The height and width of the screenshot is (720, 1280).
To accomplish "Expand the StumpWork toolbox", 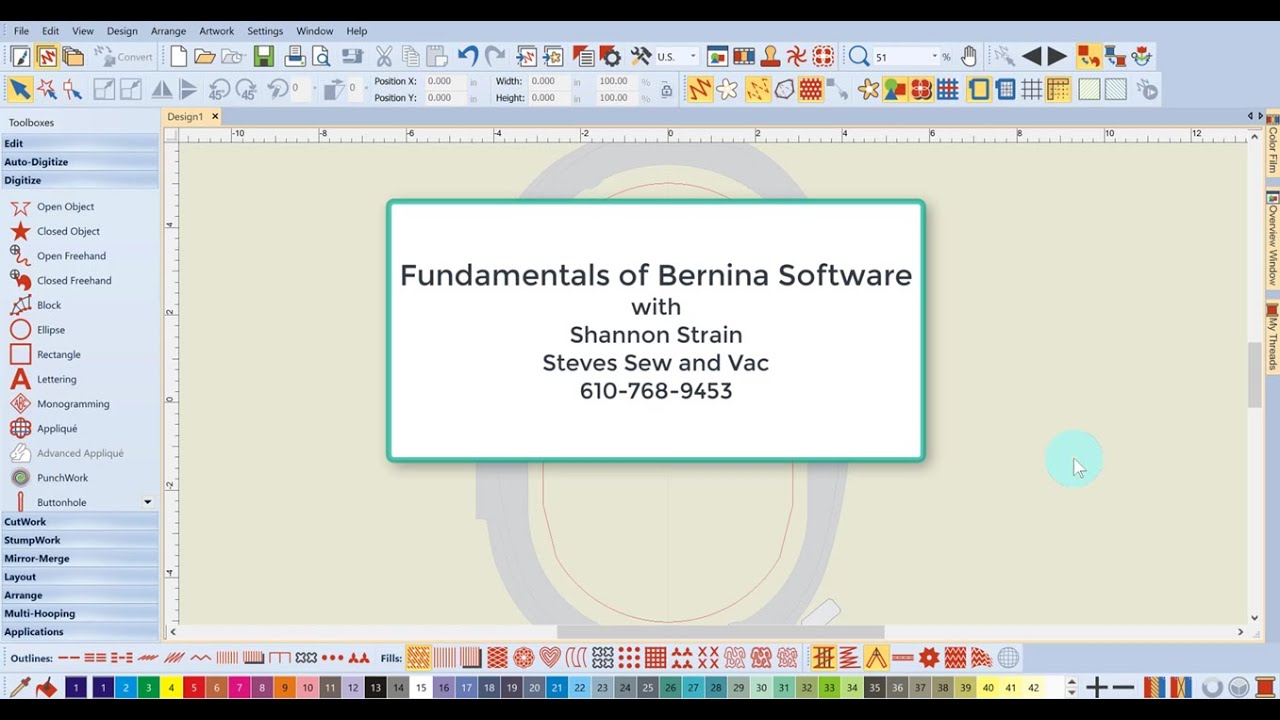I will (x=79, y=540).
